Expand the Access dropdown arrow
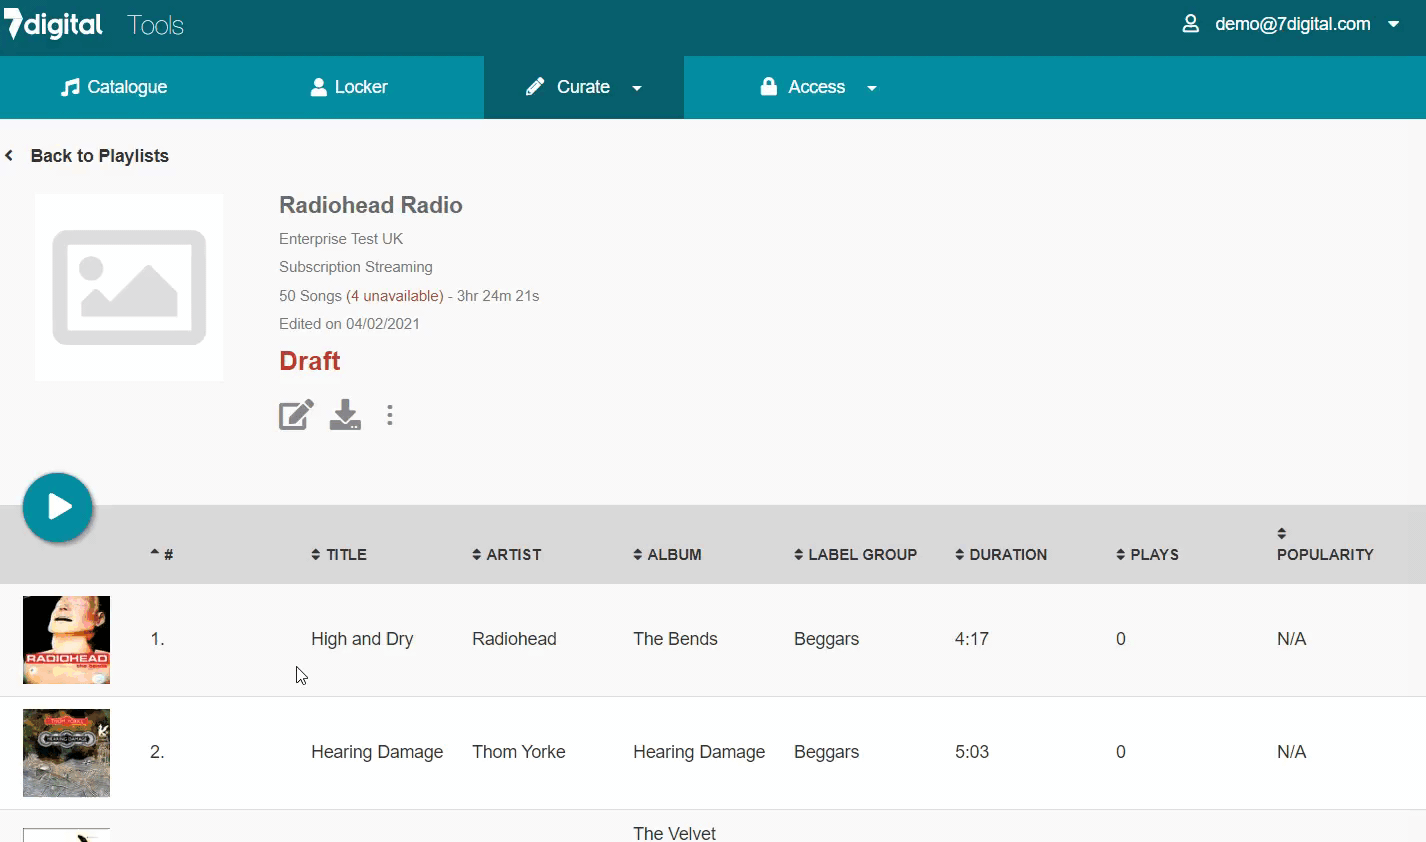This screenshot has height=842, width=1426. click(x=872, y=88)
